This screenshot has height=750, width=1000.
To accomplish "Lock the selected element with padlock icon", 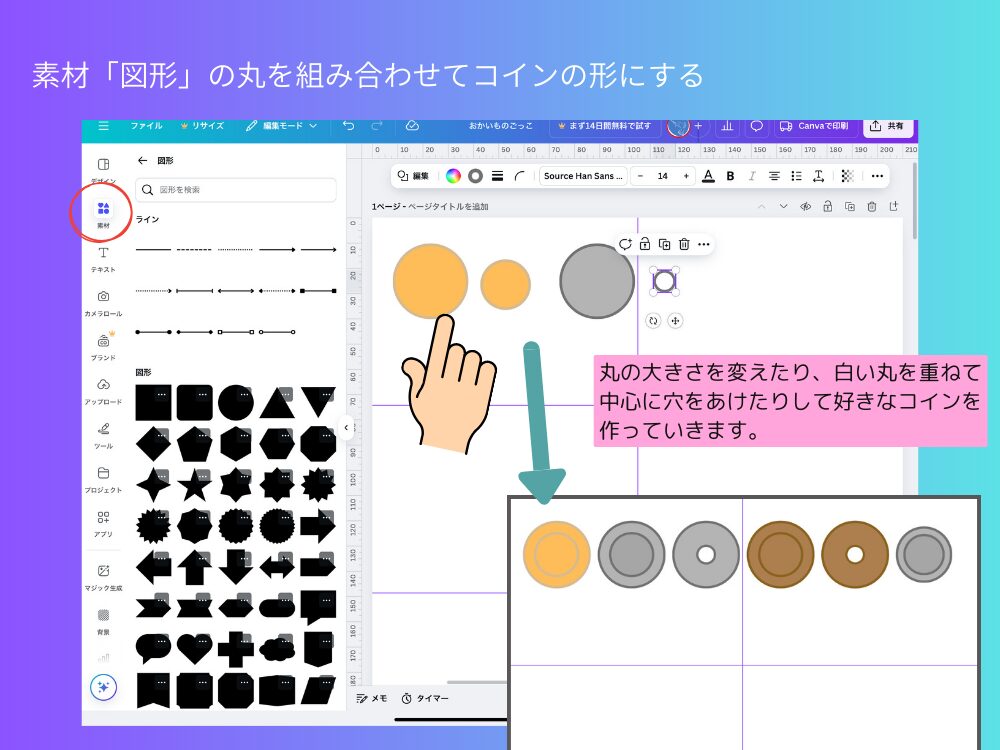I will (x=645, y=244).
